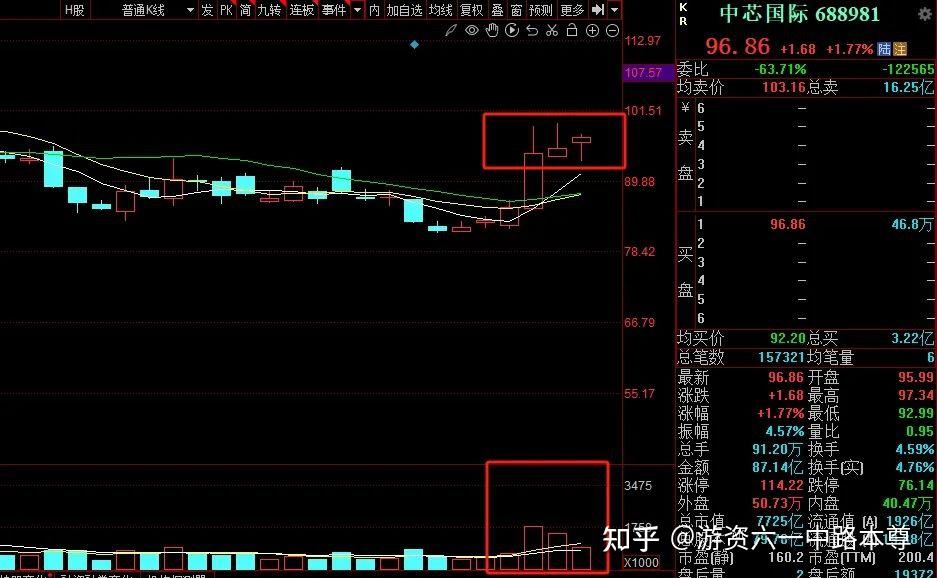
Task: Click the 市盈(静) value 160.2
Action: coord(786,557)
